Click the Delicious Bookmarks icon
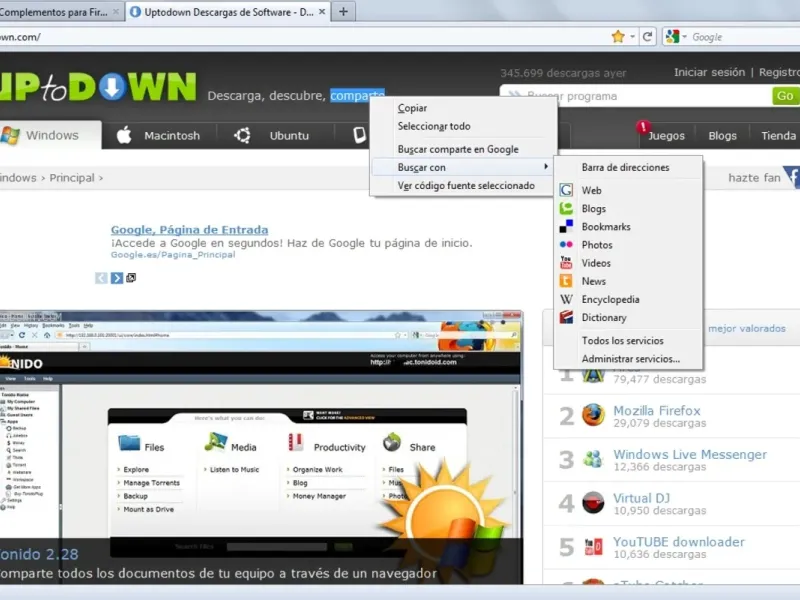 566,227
